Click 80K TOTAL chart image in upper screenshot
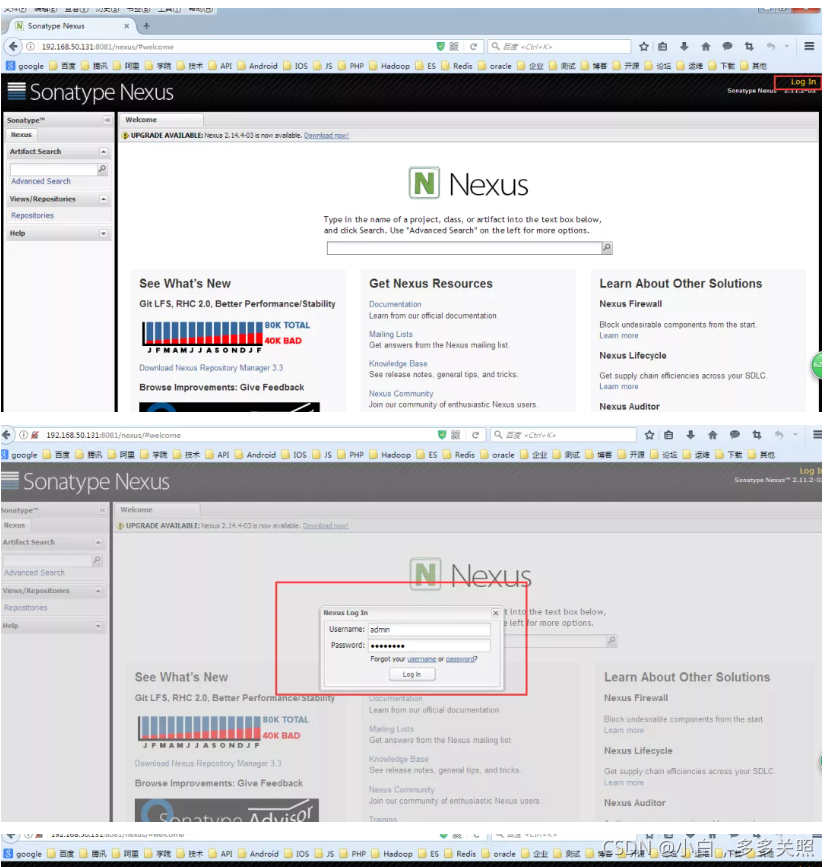 coord(227,336)
